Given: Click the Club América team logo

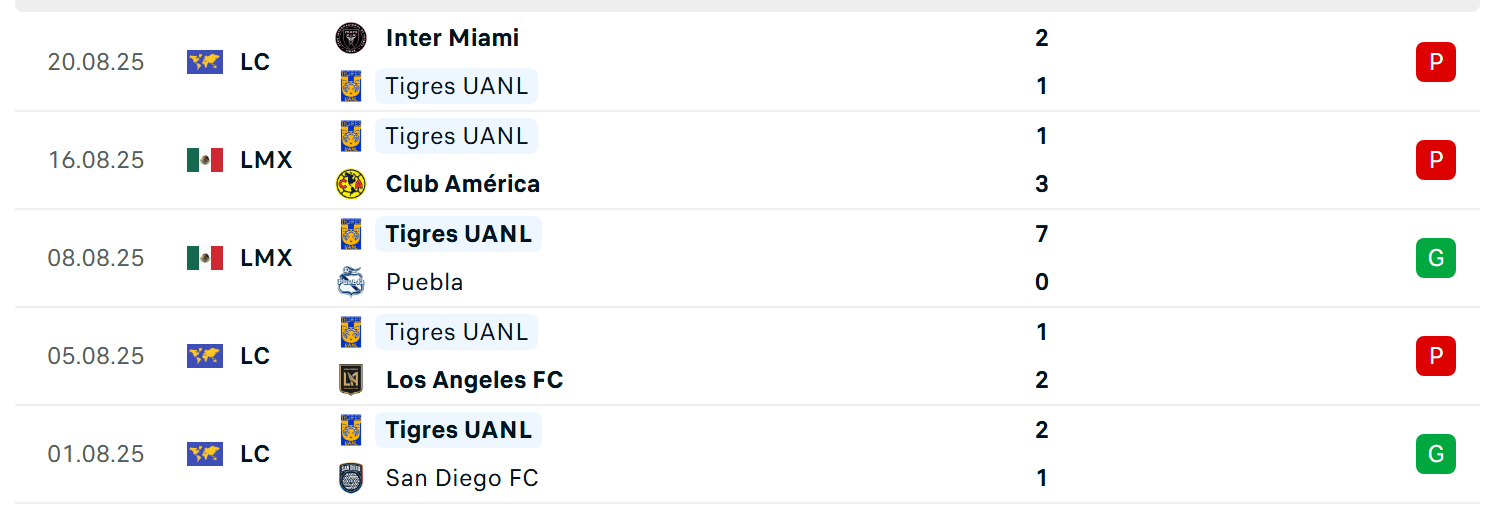Looking at the screenshot, I should pyautogui.click(x=350, y=184).
